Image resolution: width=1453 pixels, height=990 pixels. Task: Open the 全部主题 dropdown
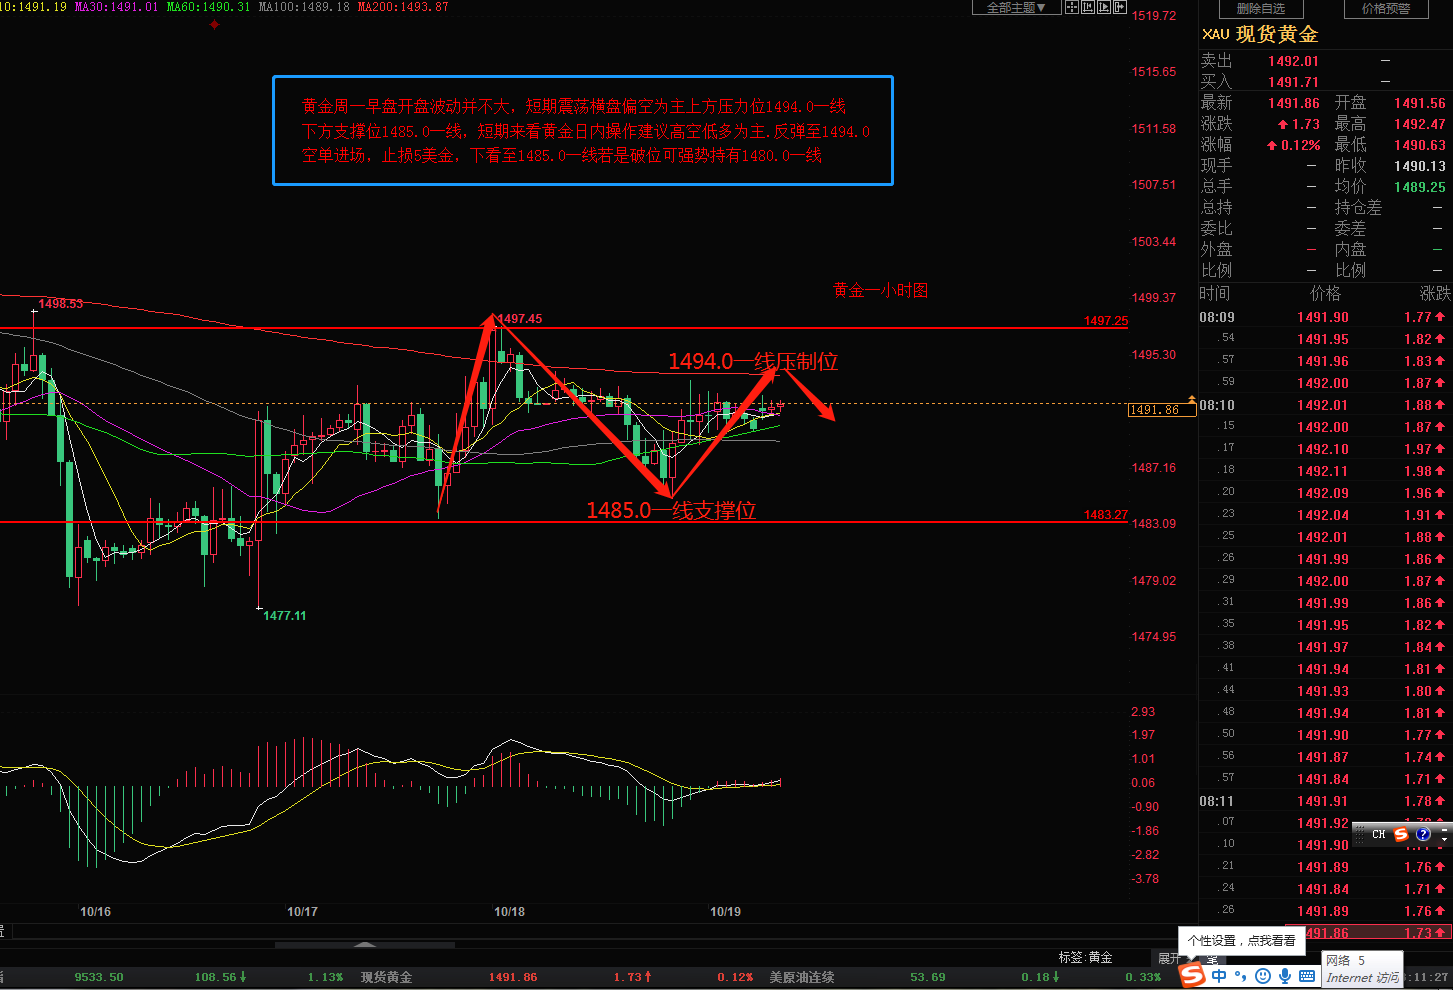pos(1016,7)
